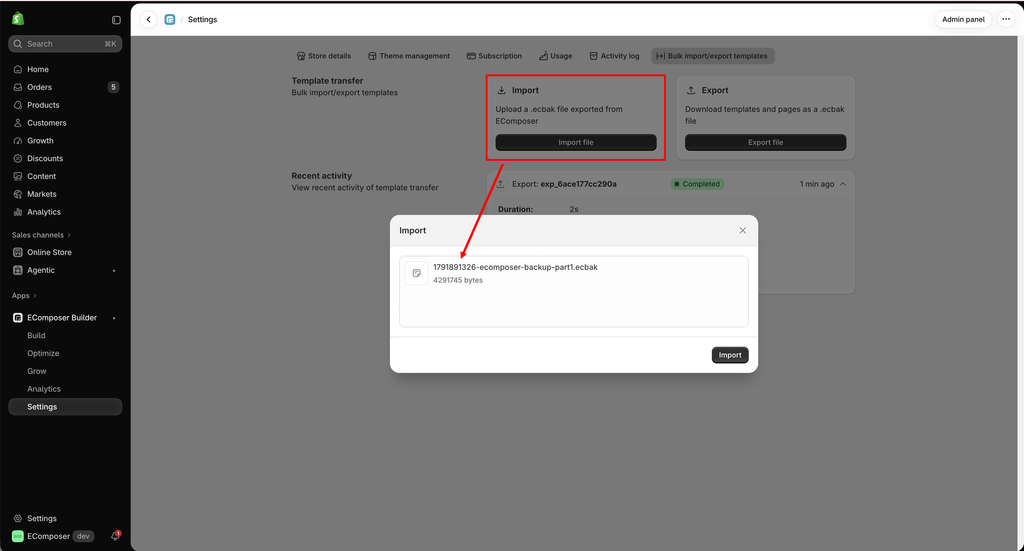Click the Export card upload icon
The image size is (1024, 551).
tap(691, 90)
